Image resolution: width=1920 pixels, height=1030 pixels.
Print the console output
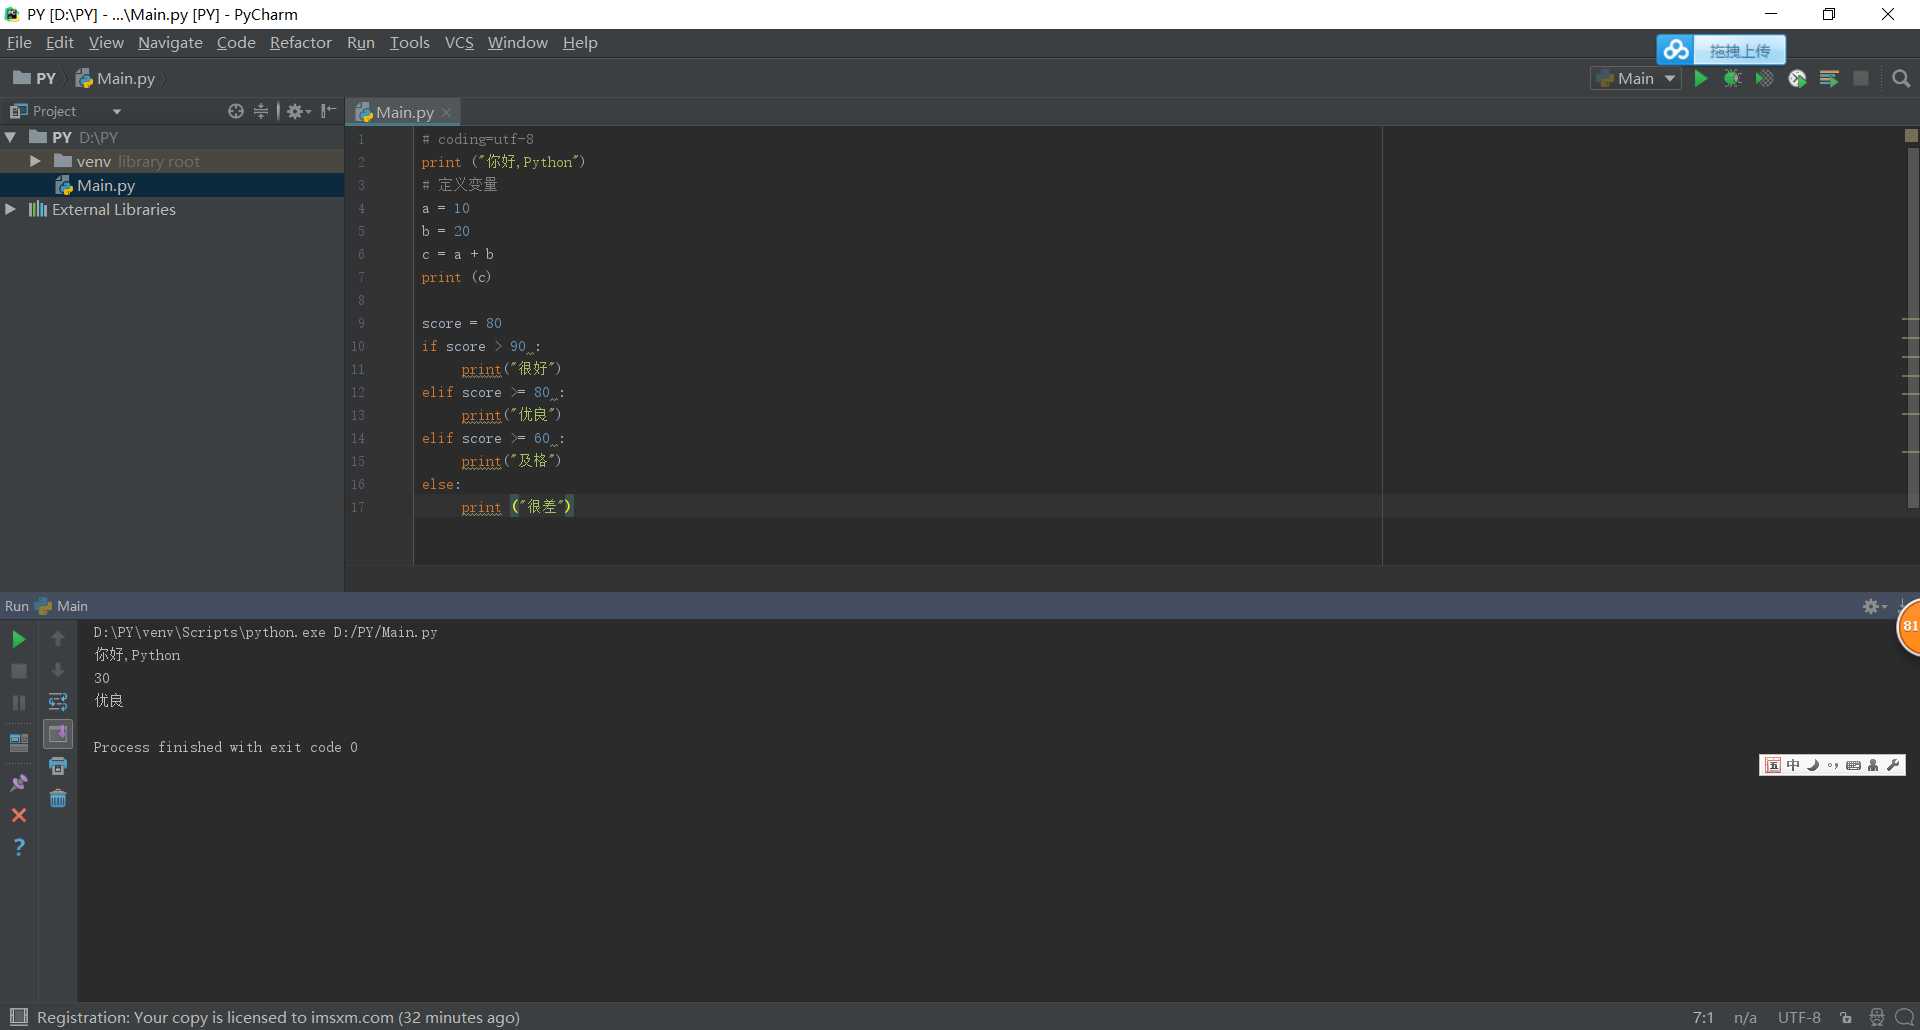click(x=58, y=767)
